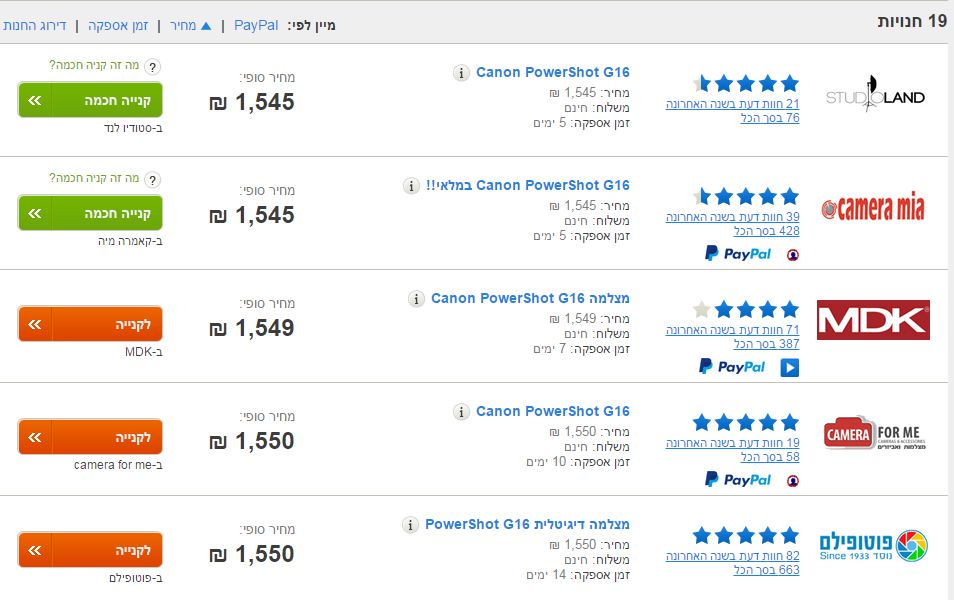Click info icon beside Studio Land Canon PowerShot G16
The width and height of the screenshot is (954, 600).
[461, 73]
